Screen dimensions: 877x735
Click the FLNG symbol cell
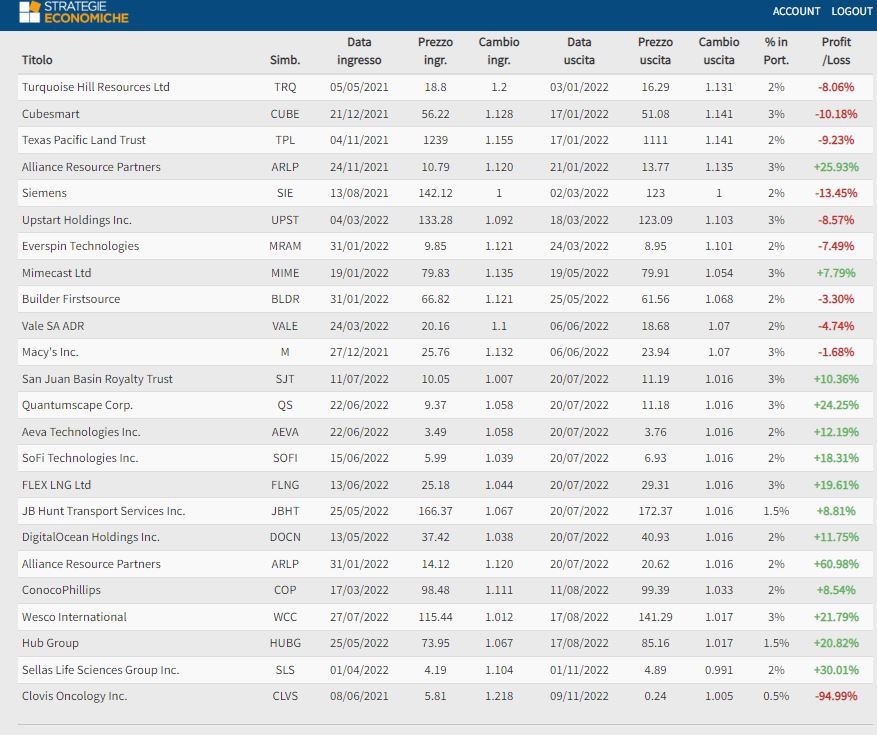[285, 485]
